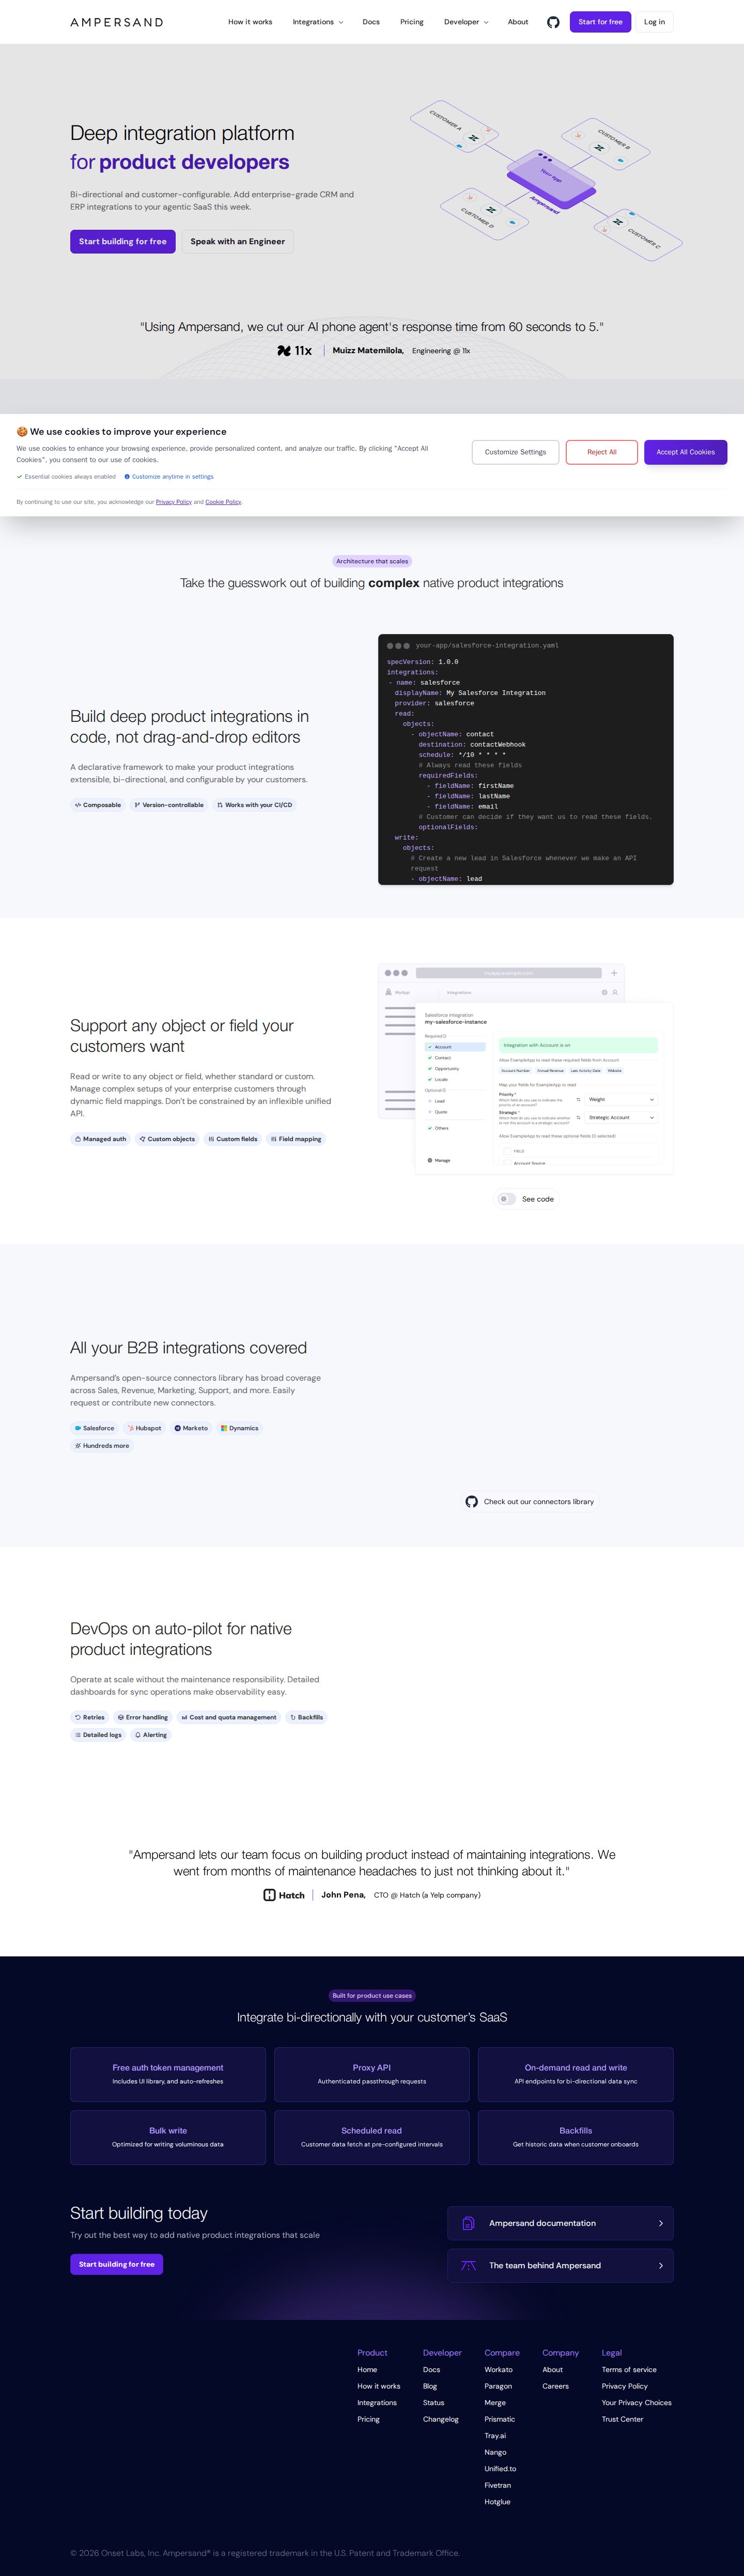Image resolution: width=744 pixels, height=2576 pixels.
Task: Open Ampersand documentation via its chevron arrow
Action: 661,2223
